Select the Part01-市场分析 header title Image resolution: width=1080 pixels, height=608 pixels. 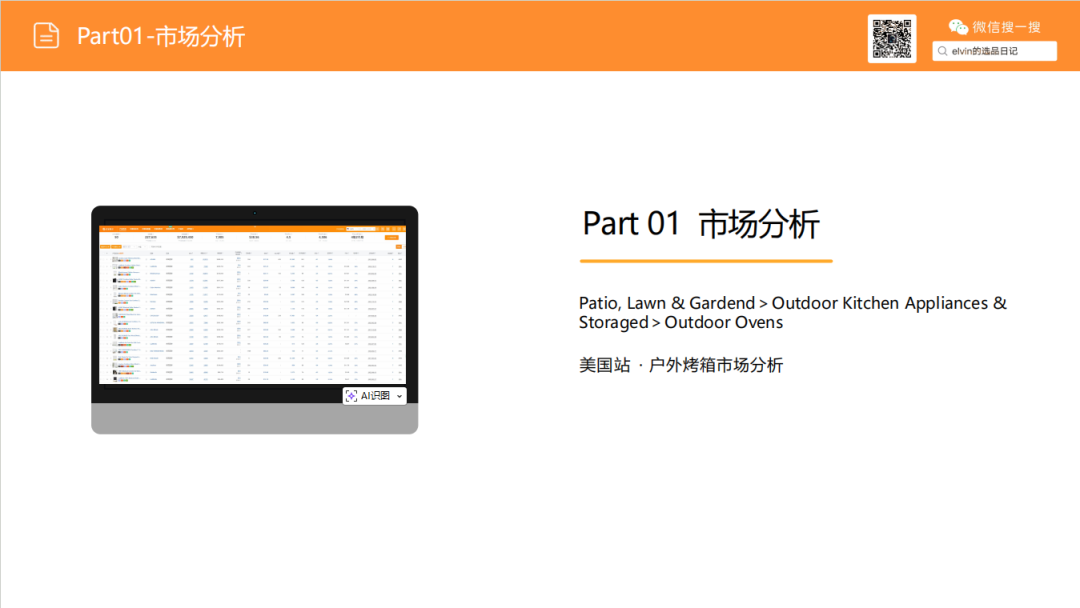tap(161, 36)
